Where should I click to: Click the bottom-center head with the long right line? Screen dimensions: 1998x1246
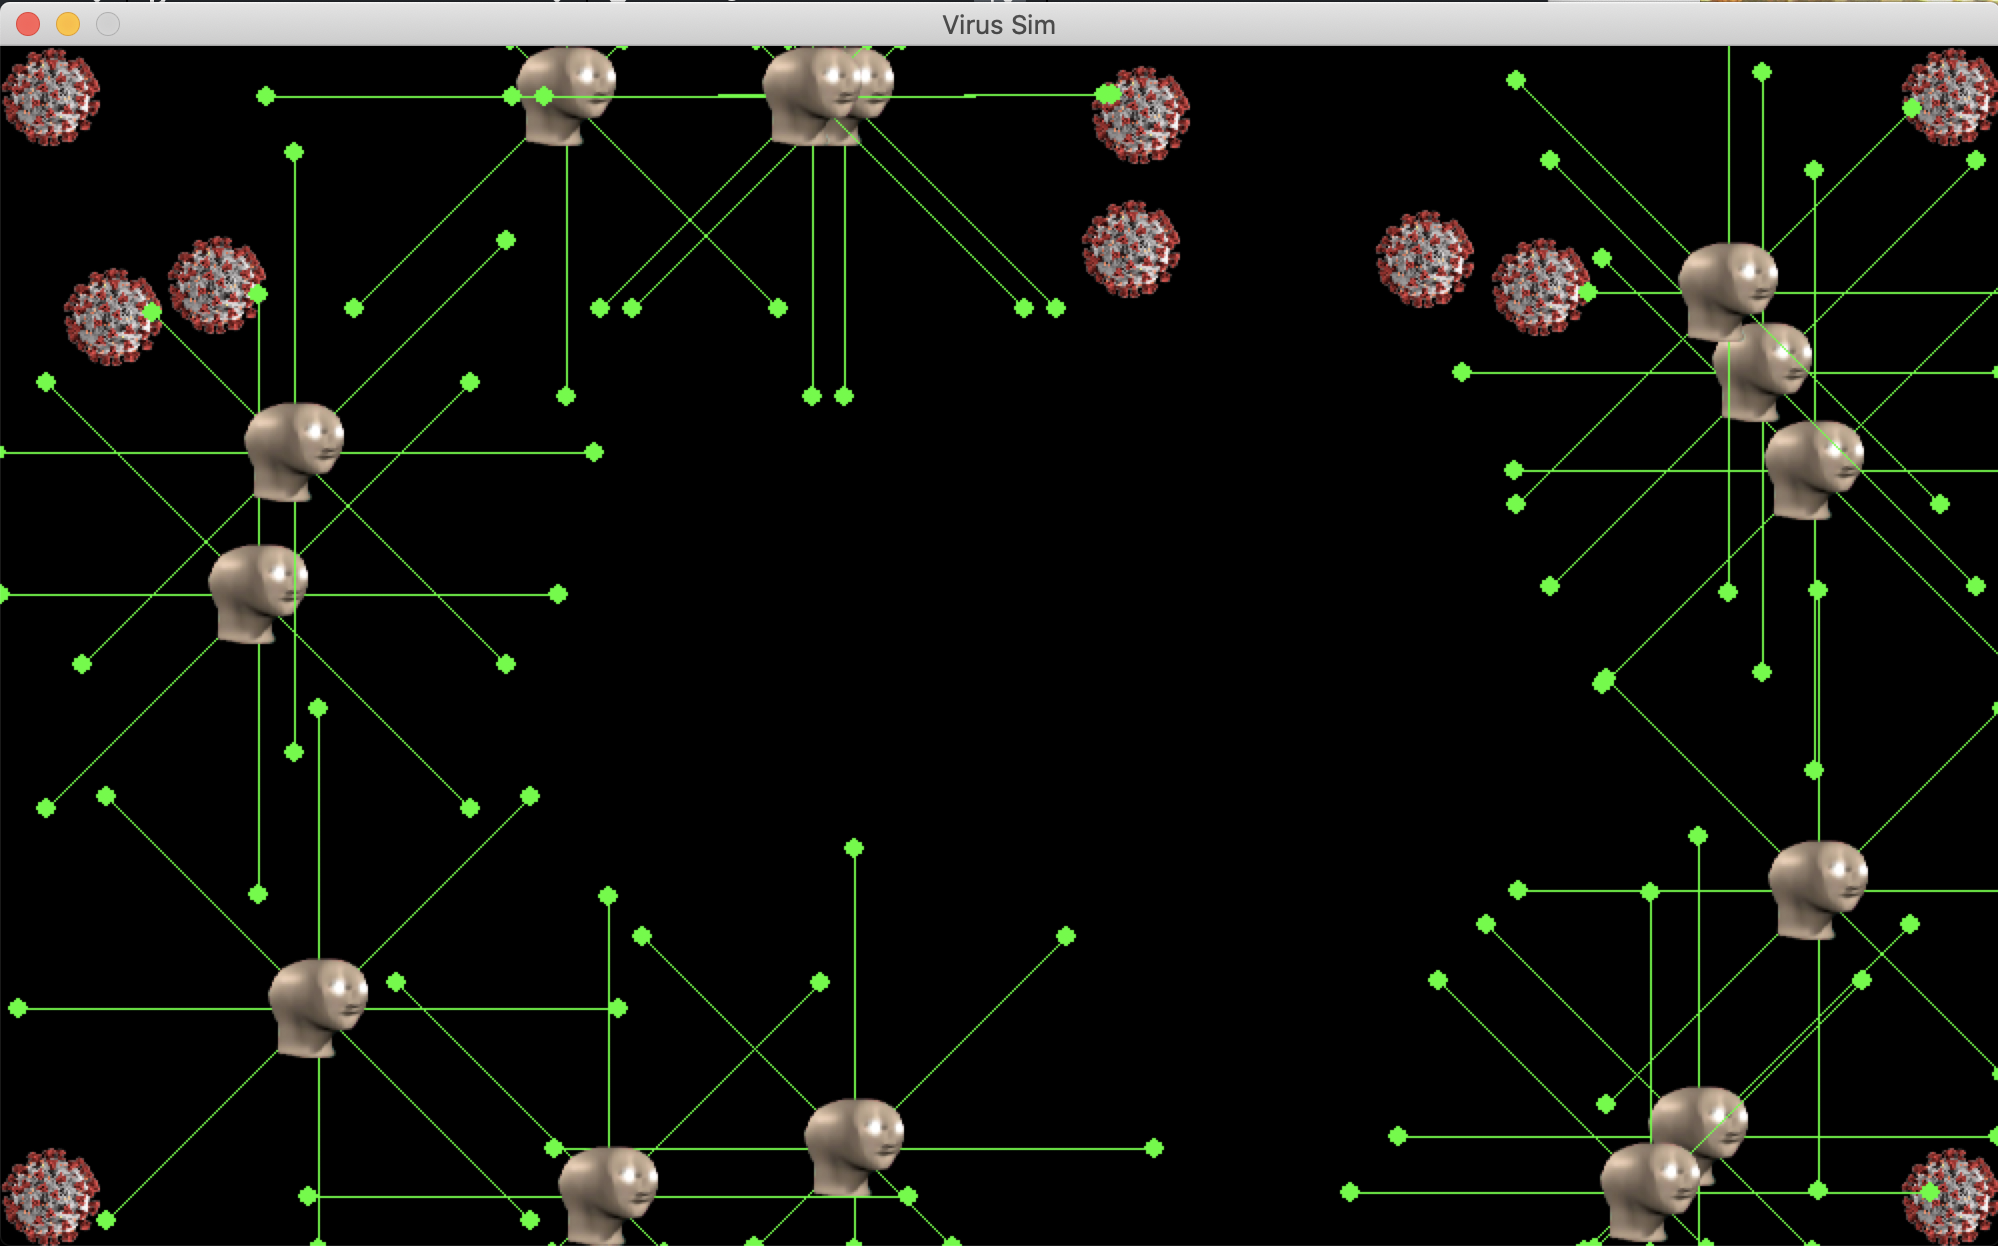coord(854,1146)
